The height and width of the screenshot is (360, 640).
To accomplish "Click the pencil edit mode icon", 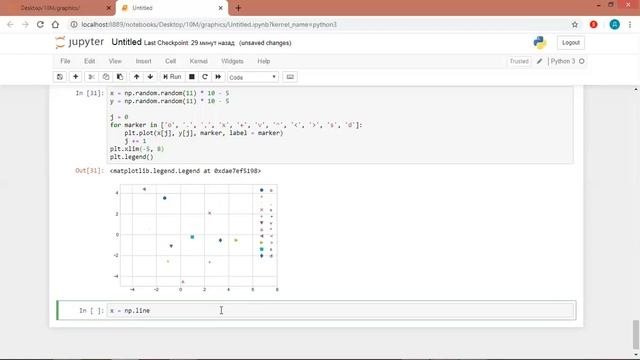I will (539, 61).
